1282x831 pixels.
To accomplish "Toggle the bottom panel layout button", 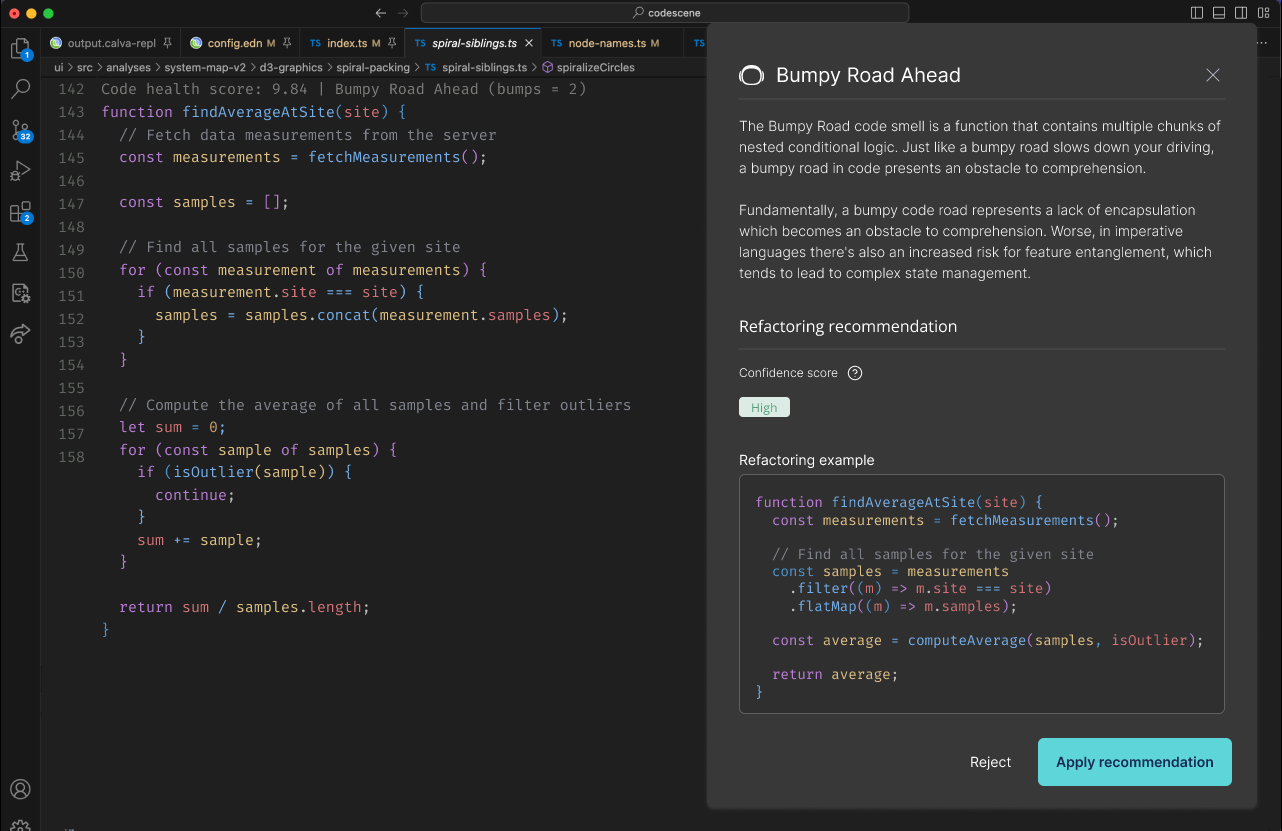I will 1219,13.
